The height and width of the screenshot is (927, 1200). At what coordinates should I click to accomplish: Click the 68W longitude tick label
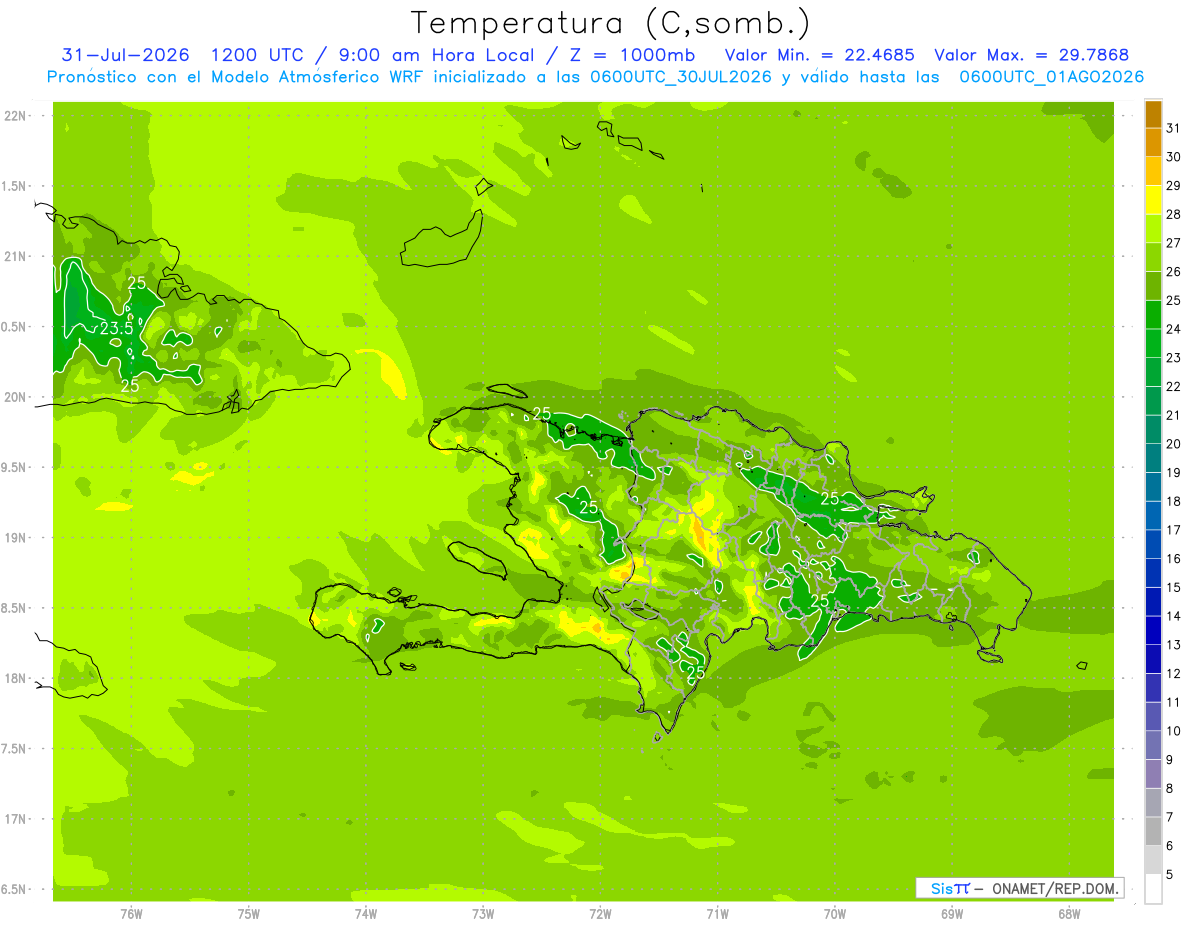pyautogui.click(x=1069, y=913)
